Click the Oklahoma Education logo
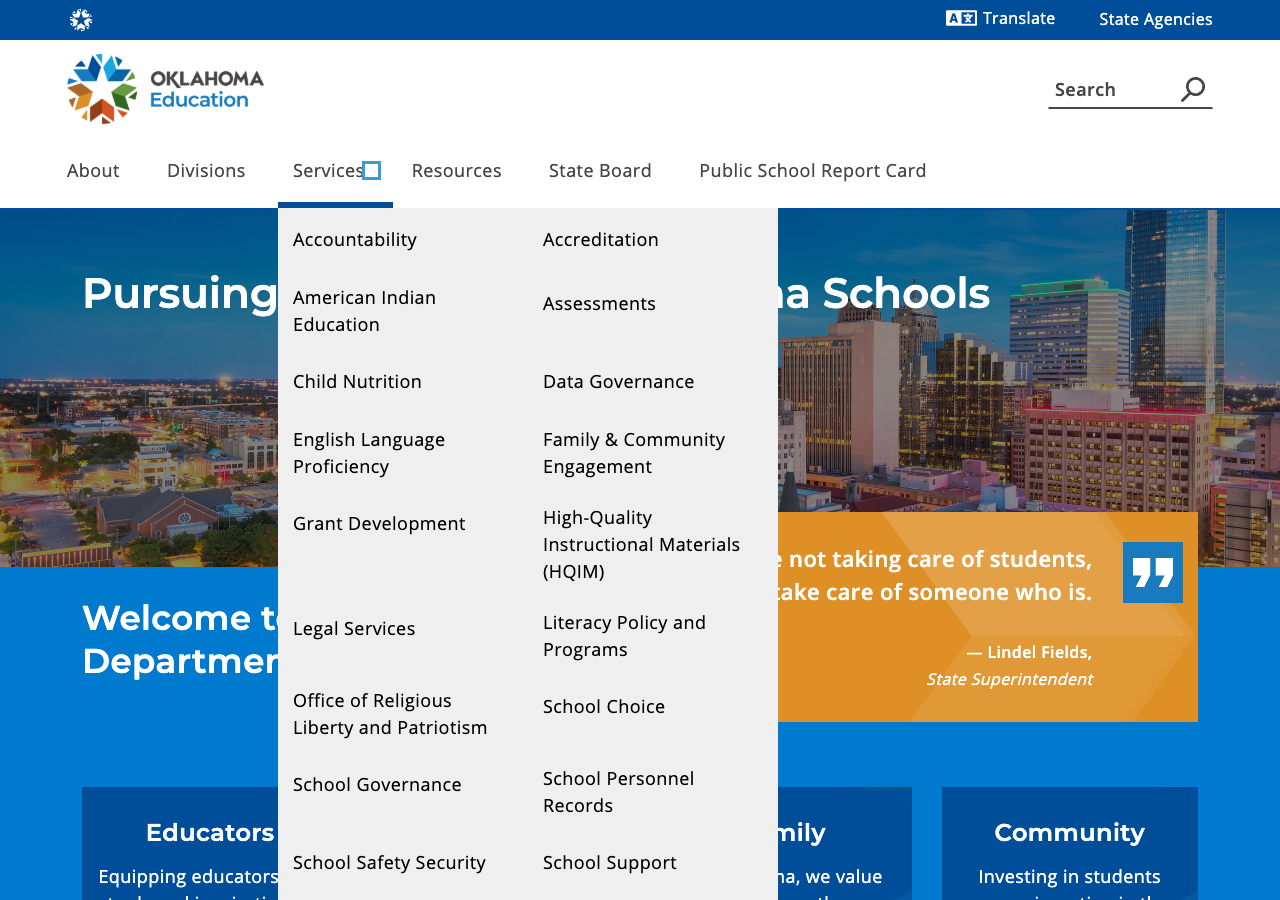The width and height of the screenshot is (1280, 900). tap(166, 89)
